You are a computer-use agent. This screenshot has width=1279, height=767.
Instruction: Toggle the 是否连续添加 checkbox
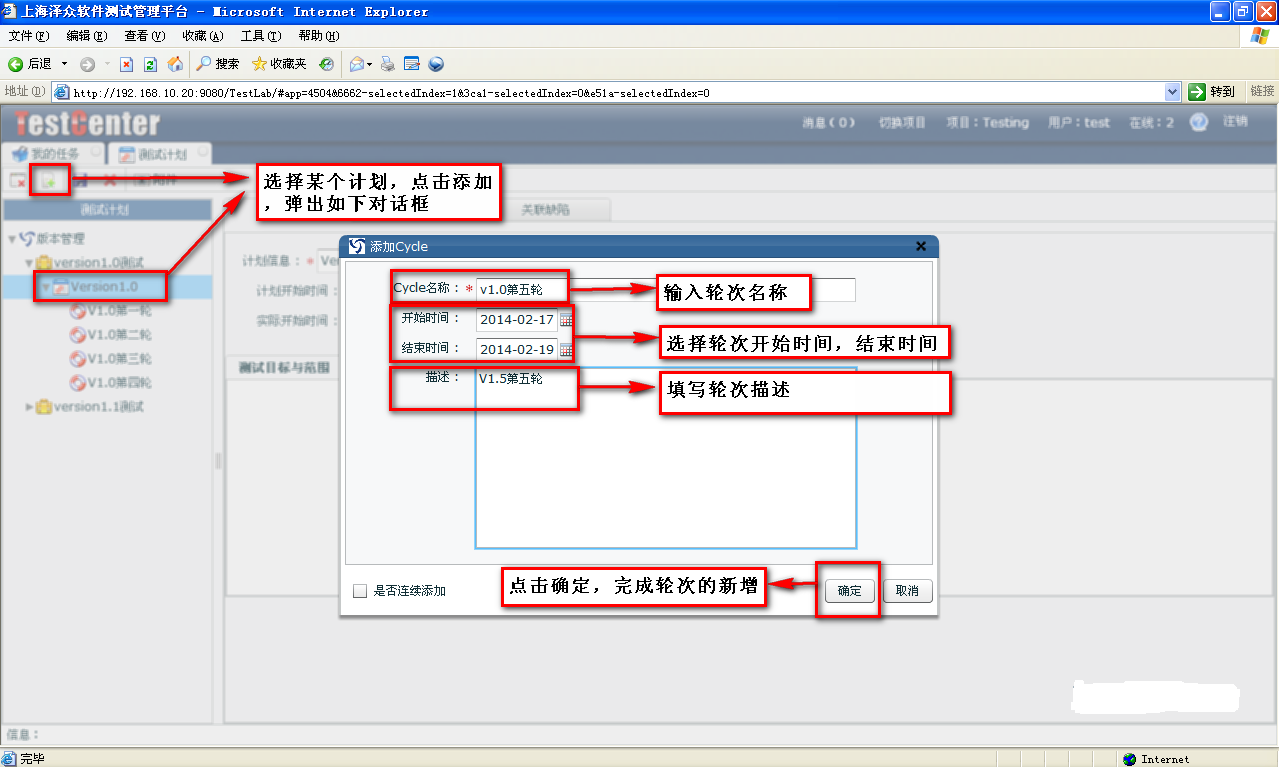click(360, 591)
